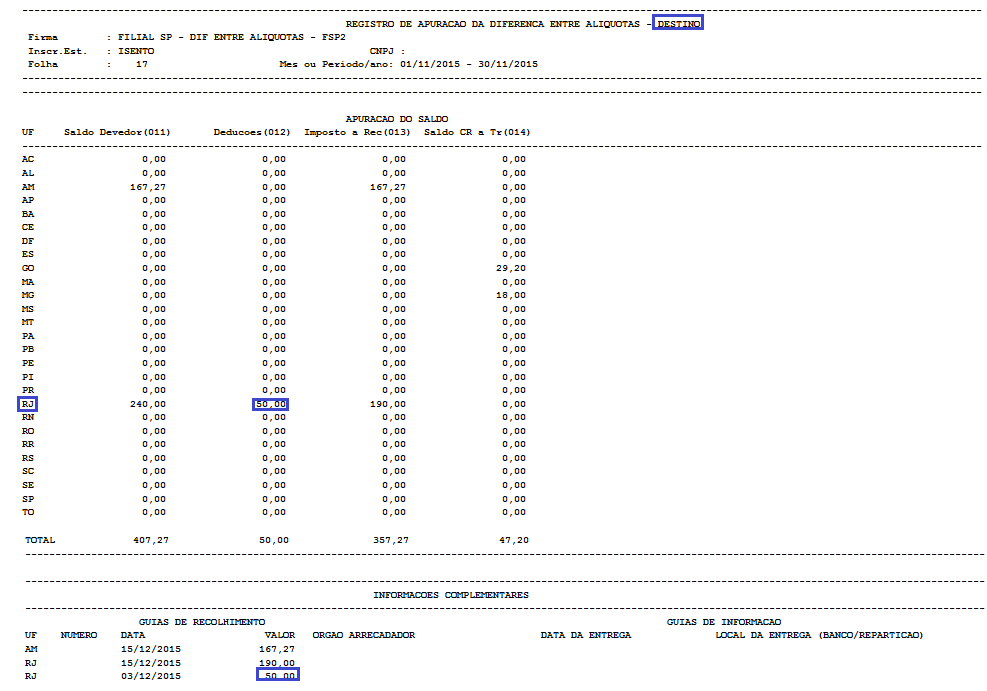Image resolution: width=987 pixels, height=691 pixels.
Task: Select the word DESTINO in the header
Action: [x=678, y=24]
